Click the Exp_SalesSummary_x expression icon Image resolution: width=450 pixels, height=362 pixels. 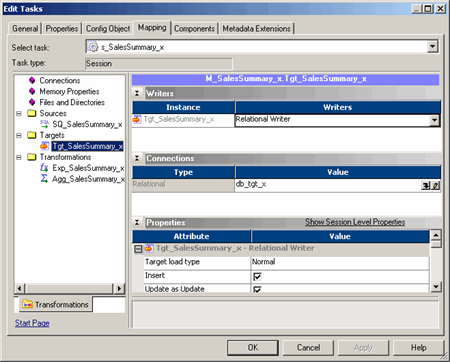[44, 168]
